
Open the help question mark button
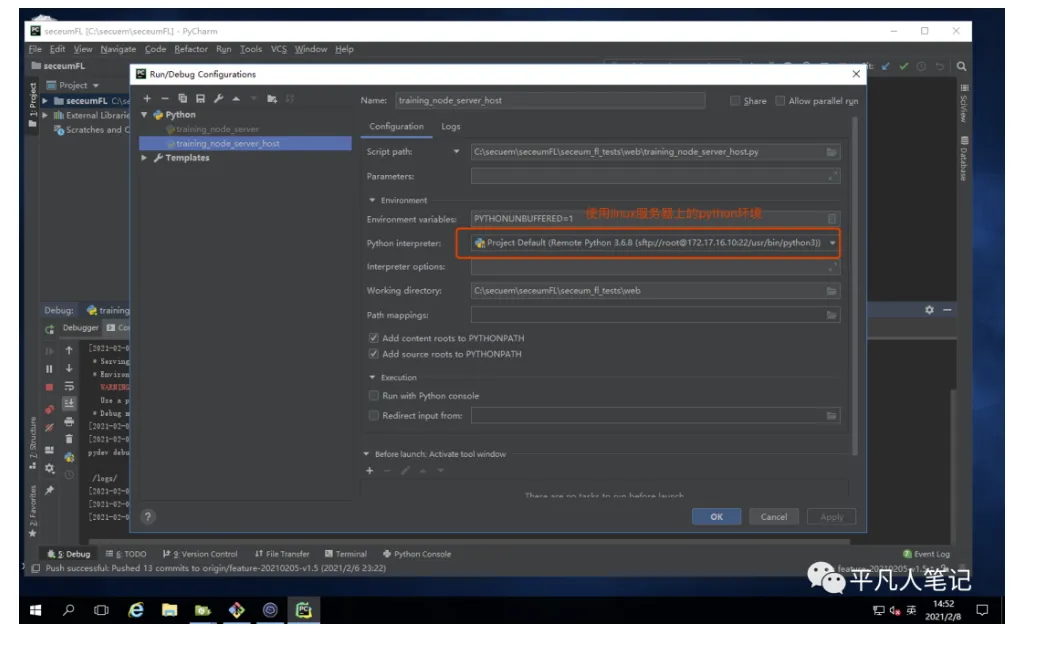pos(148,516)
